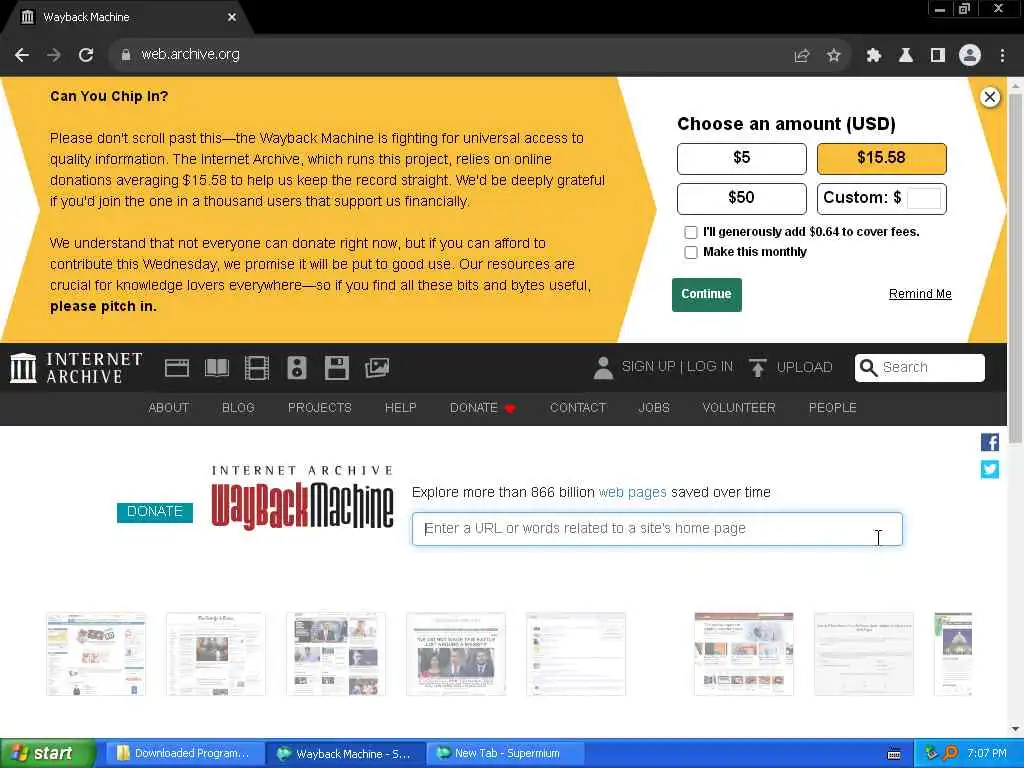Switch to Downloaded Program taskbar item
1024x768 pixels.
[x=184, y=754]
